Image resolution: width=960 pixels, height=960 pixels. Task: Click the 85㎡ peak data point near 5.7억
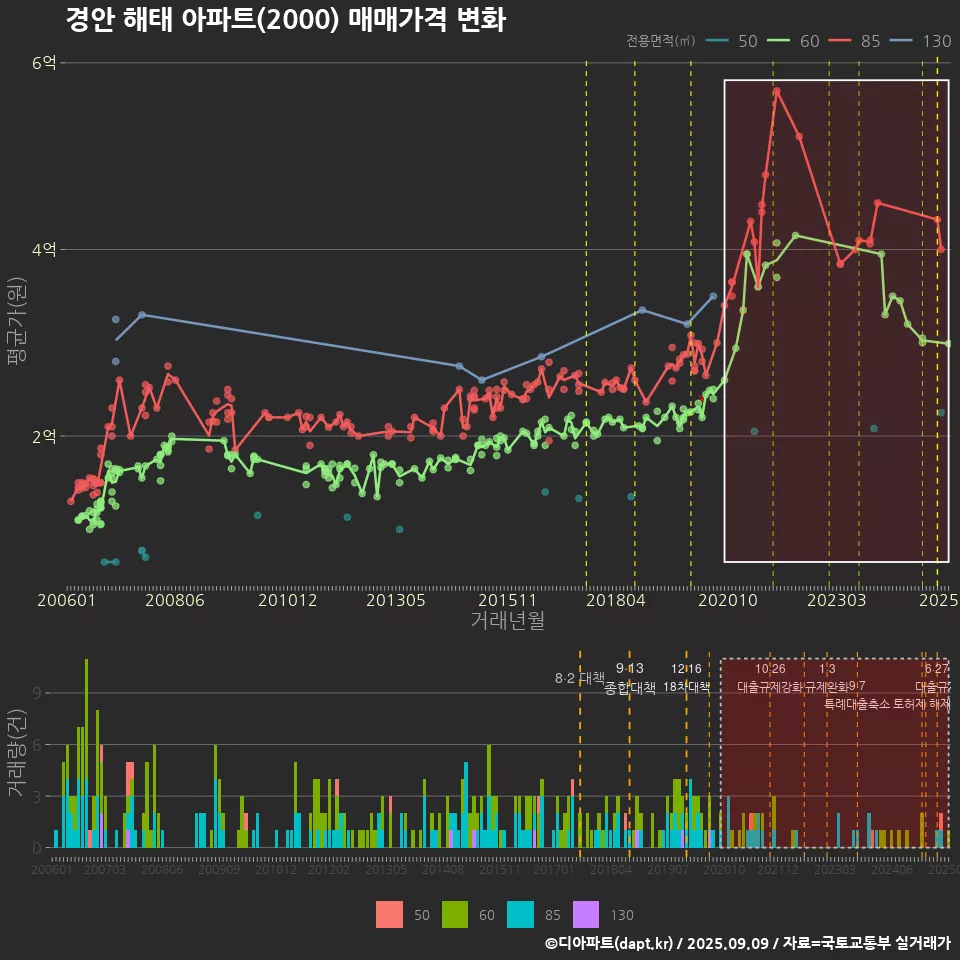tap(776, 91)
